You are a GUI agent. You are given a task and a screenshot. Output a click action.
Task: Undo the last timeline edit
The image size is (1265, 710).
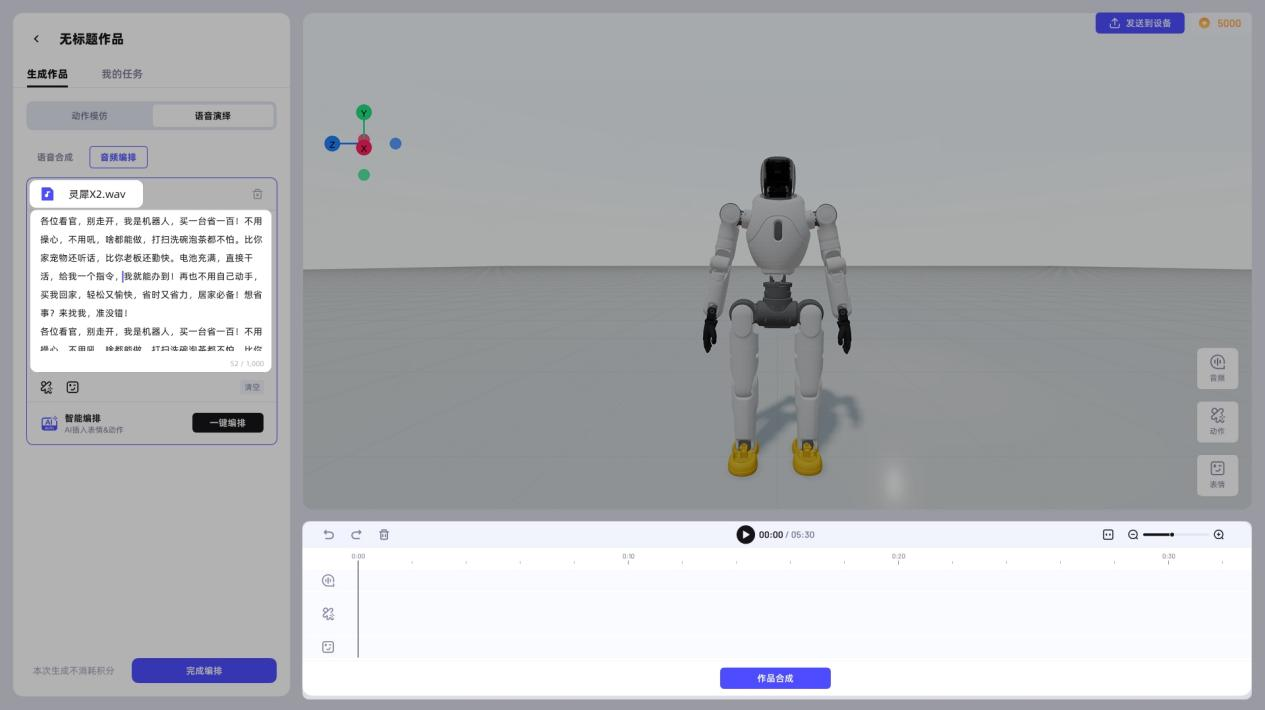click(x=329, y=535)
